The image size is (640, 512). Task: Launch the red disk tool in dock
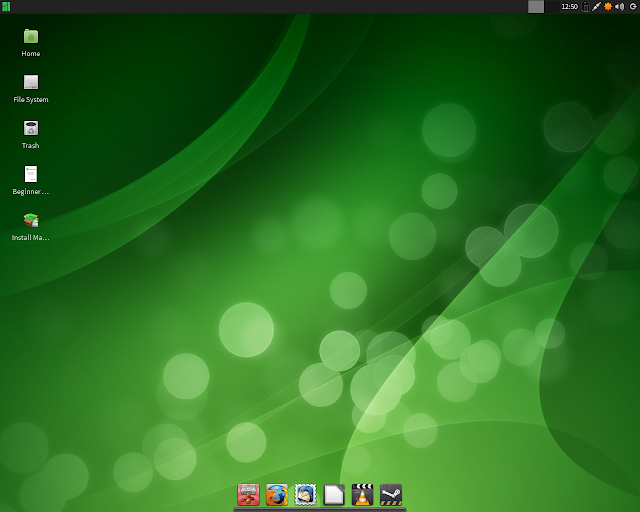pos(248,495)
